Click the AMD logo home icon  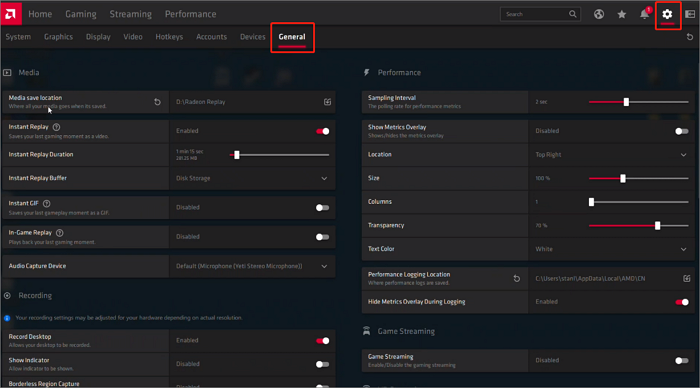11,13
